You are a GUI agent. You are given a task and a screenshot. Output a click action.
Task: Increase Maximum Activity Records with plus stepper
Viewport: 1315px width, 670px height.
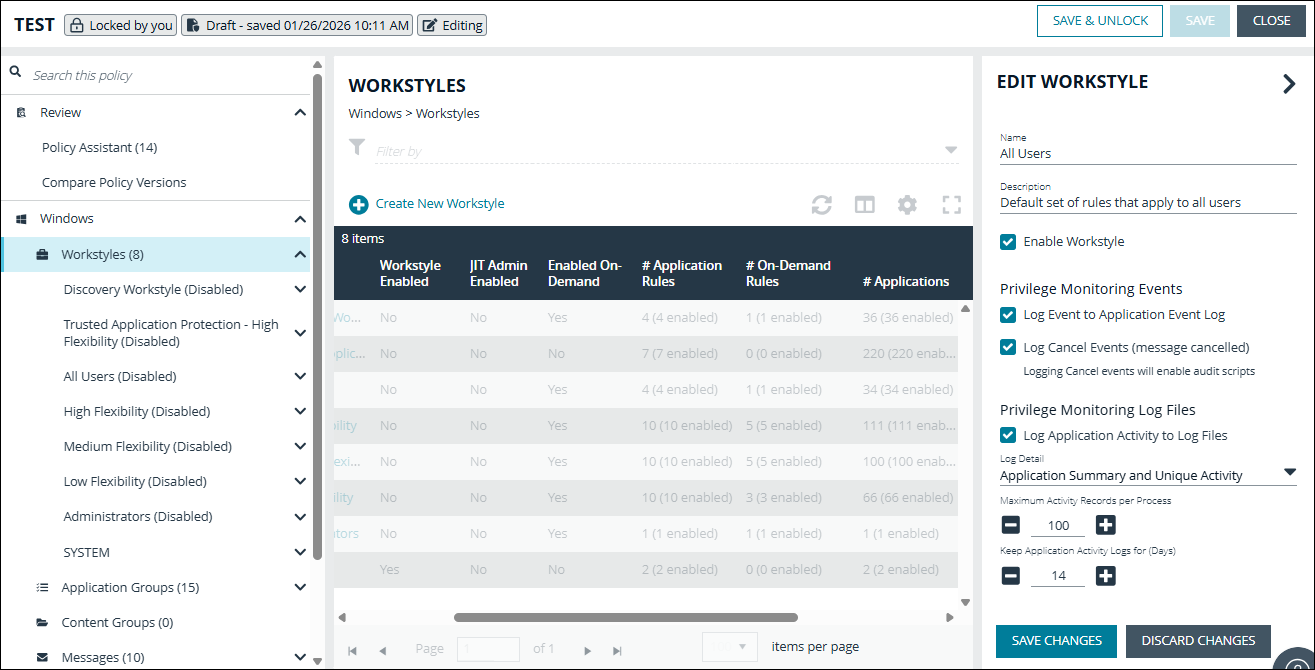point(1105,524)
